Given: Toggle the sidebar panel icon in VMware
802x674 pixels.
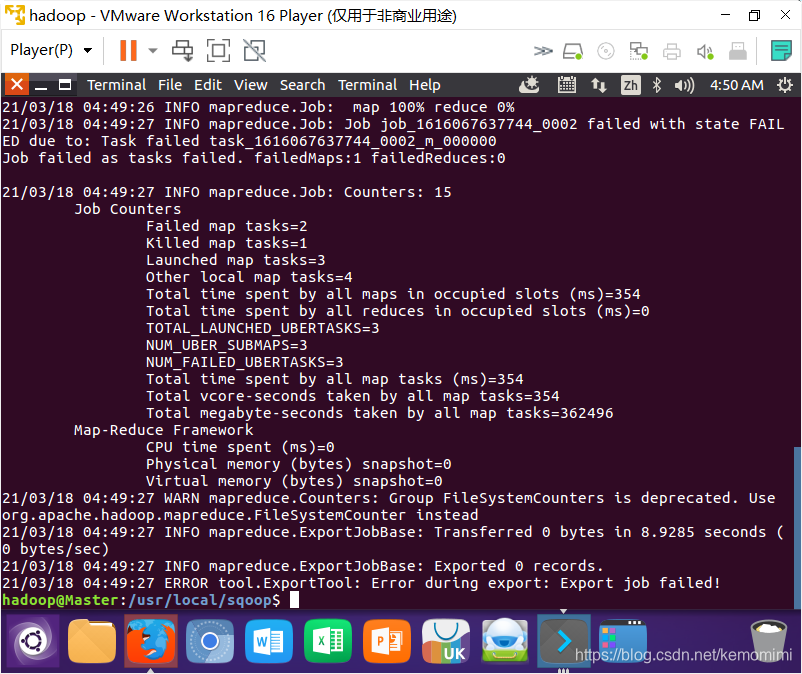Looking at the screenshot, I should tap(781, 49).
